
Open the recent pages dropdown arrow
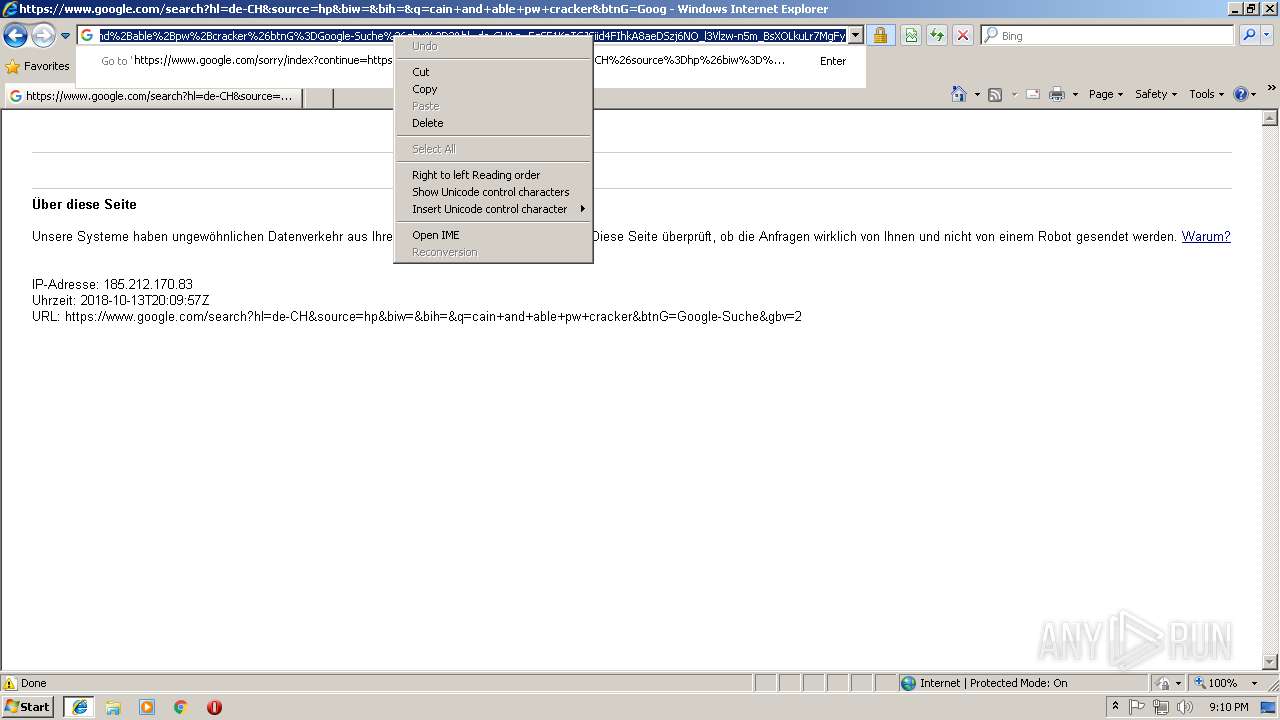click(x=65, y=36)
